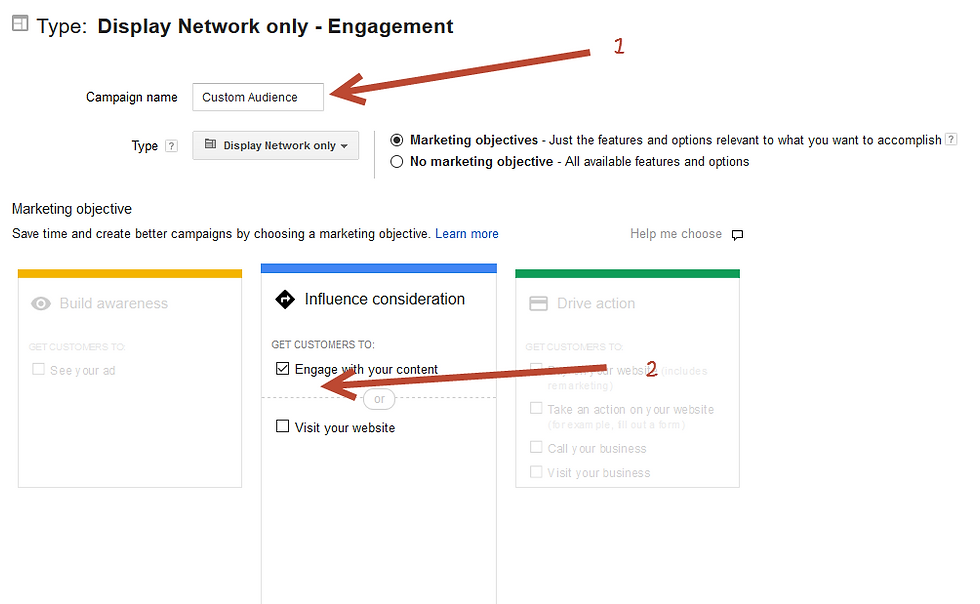Click the help icon after Marketing objectives description
This screenshot has width=980, height=604.
click(x=951, y=139)
